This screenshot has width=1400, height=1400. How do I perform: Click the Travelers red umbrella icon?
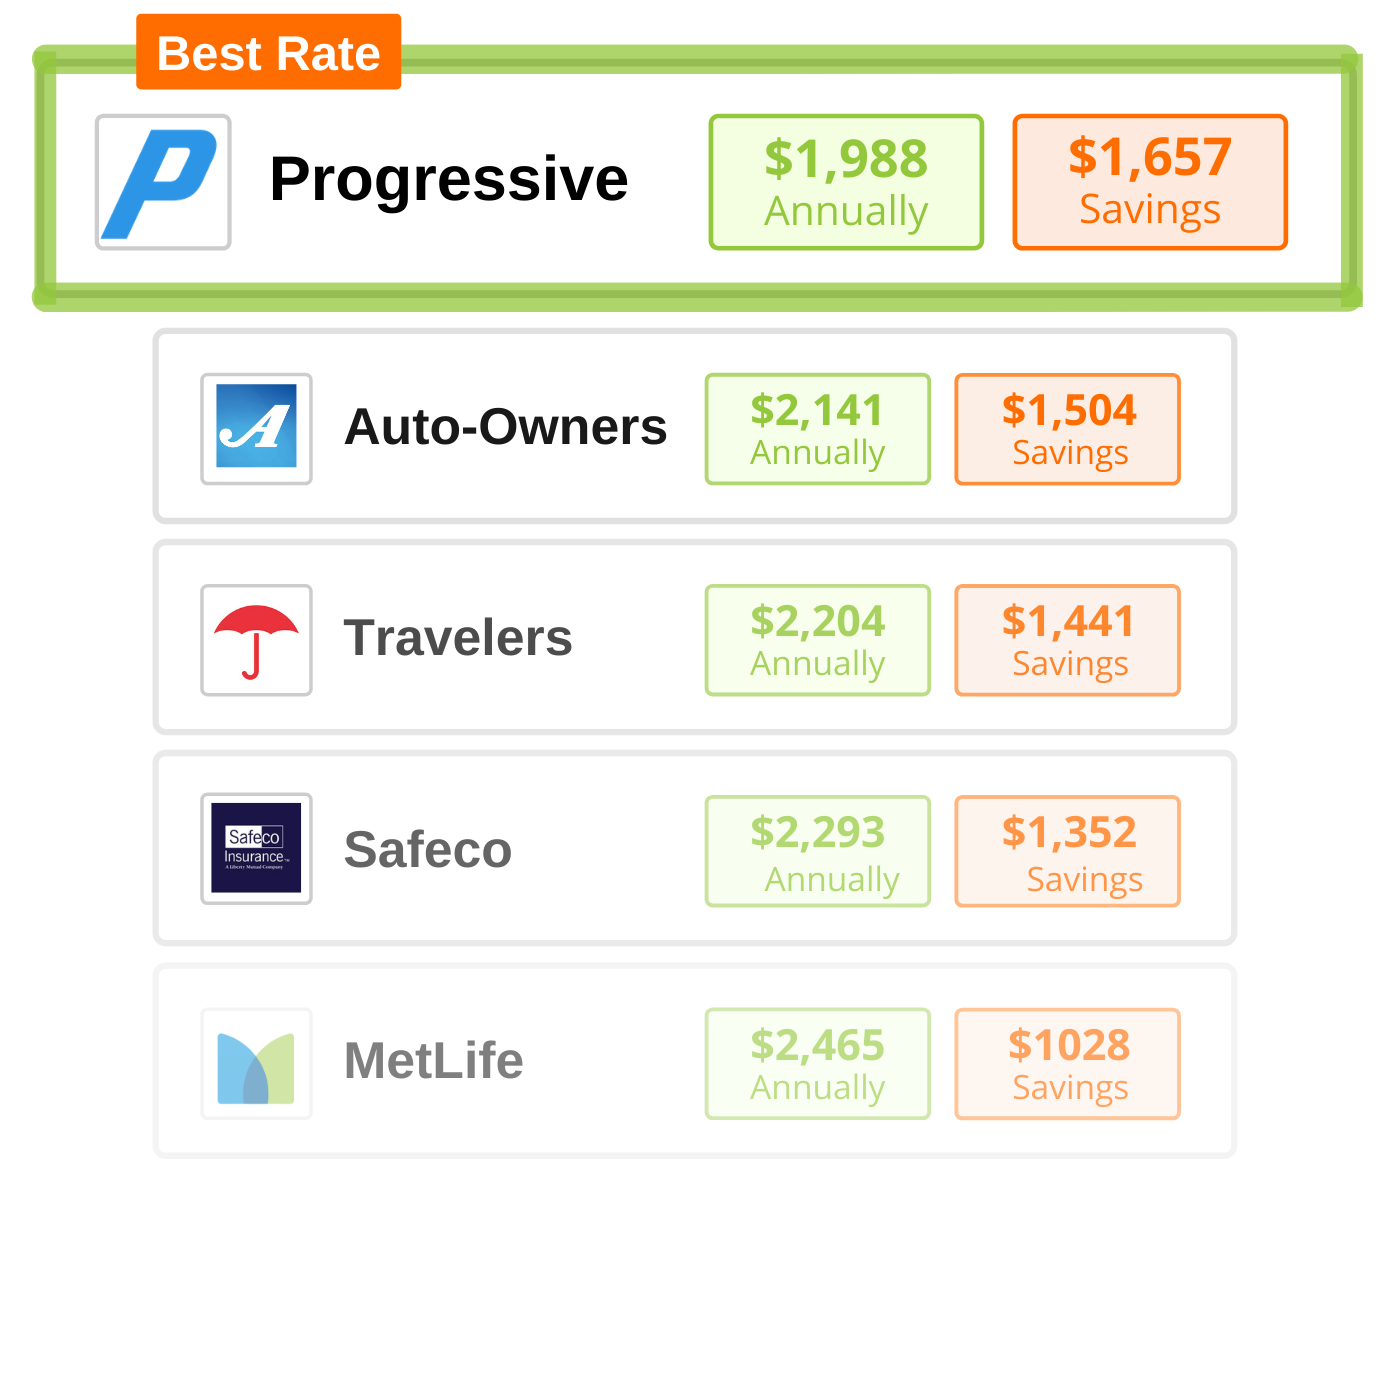(x=256, y=640)
